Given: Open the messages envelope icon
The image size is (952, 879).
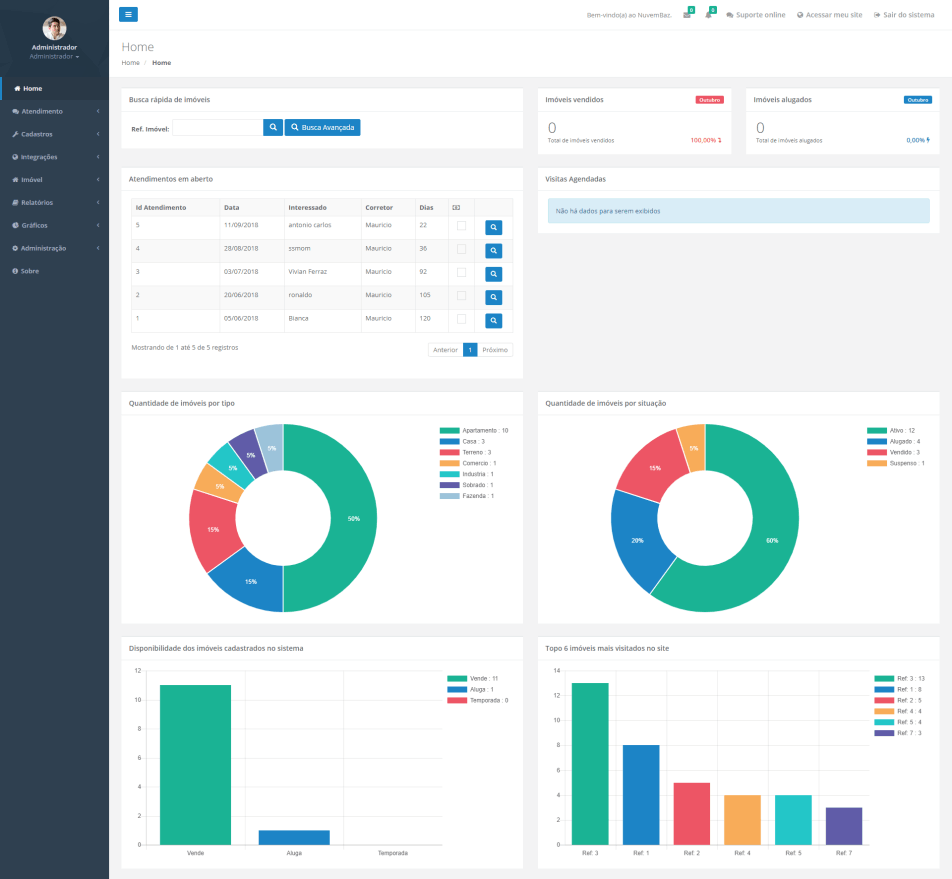Looking at the screenshot, I should click(x=687, y=15).
